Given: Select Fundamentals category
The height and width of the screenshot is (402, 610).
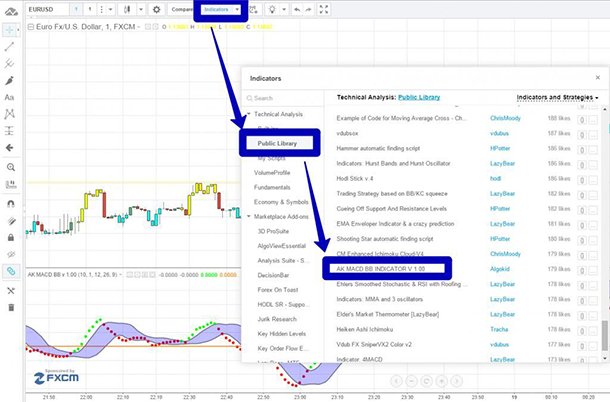Looking at the screenshot, I should [272, 187].
